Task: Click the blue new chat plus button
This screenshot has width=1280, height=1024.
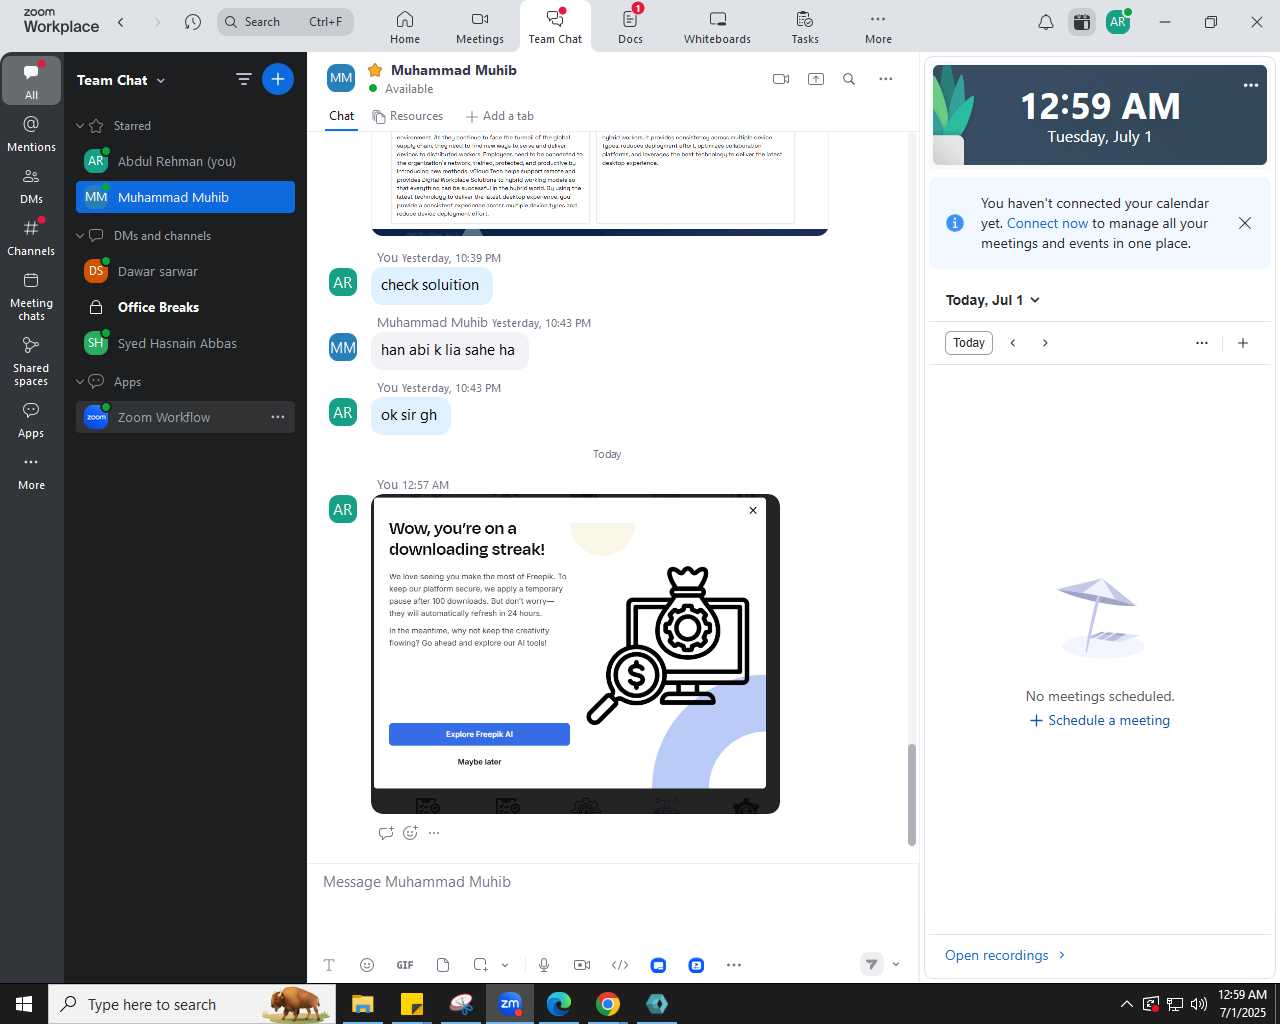Action: tap(278, 79)
